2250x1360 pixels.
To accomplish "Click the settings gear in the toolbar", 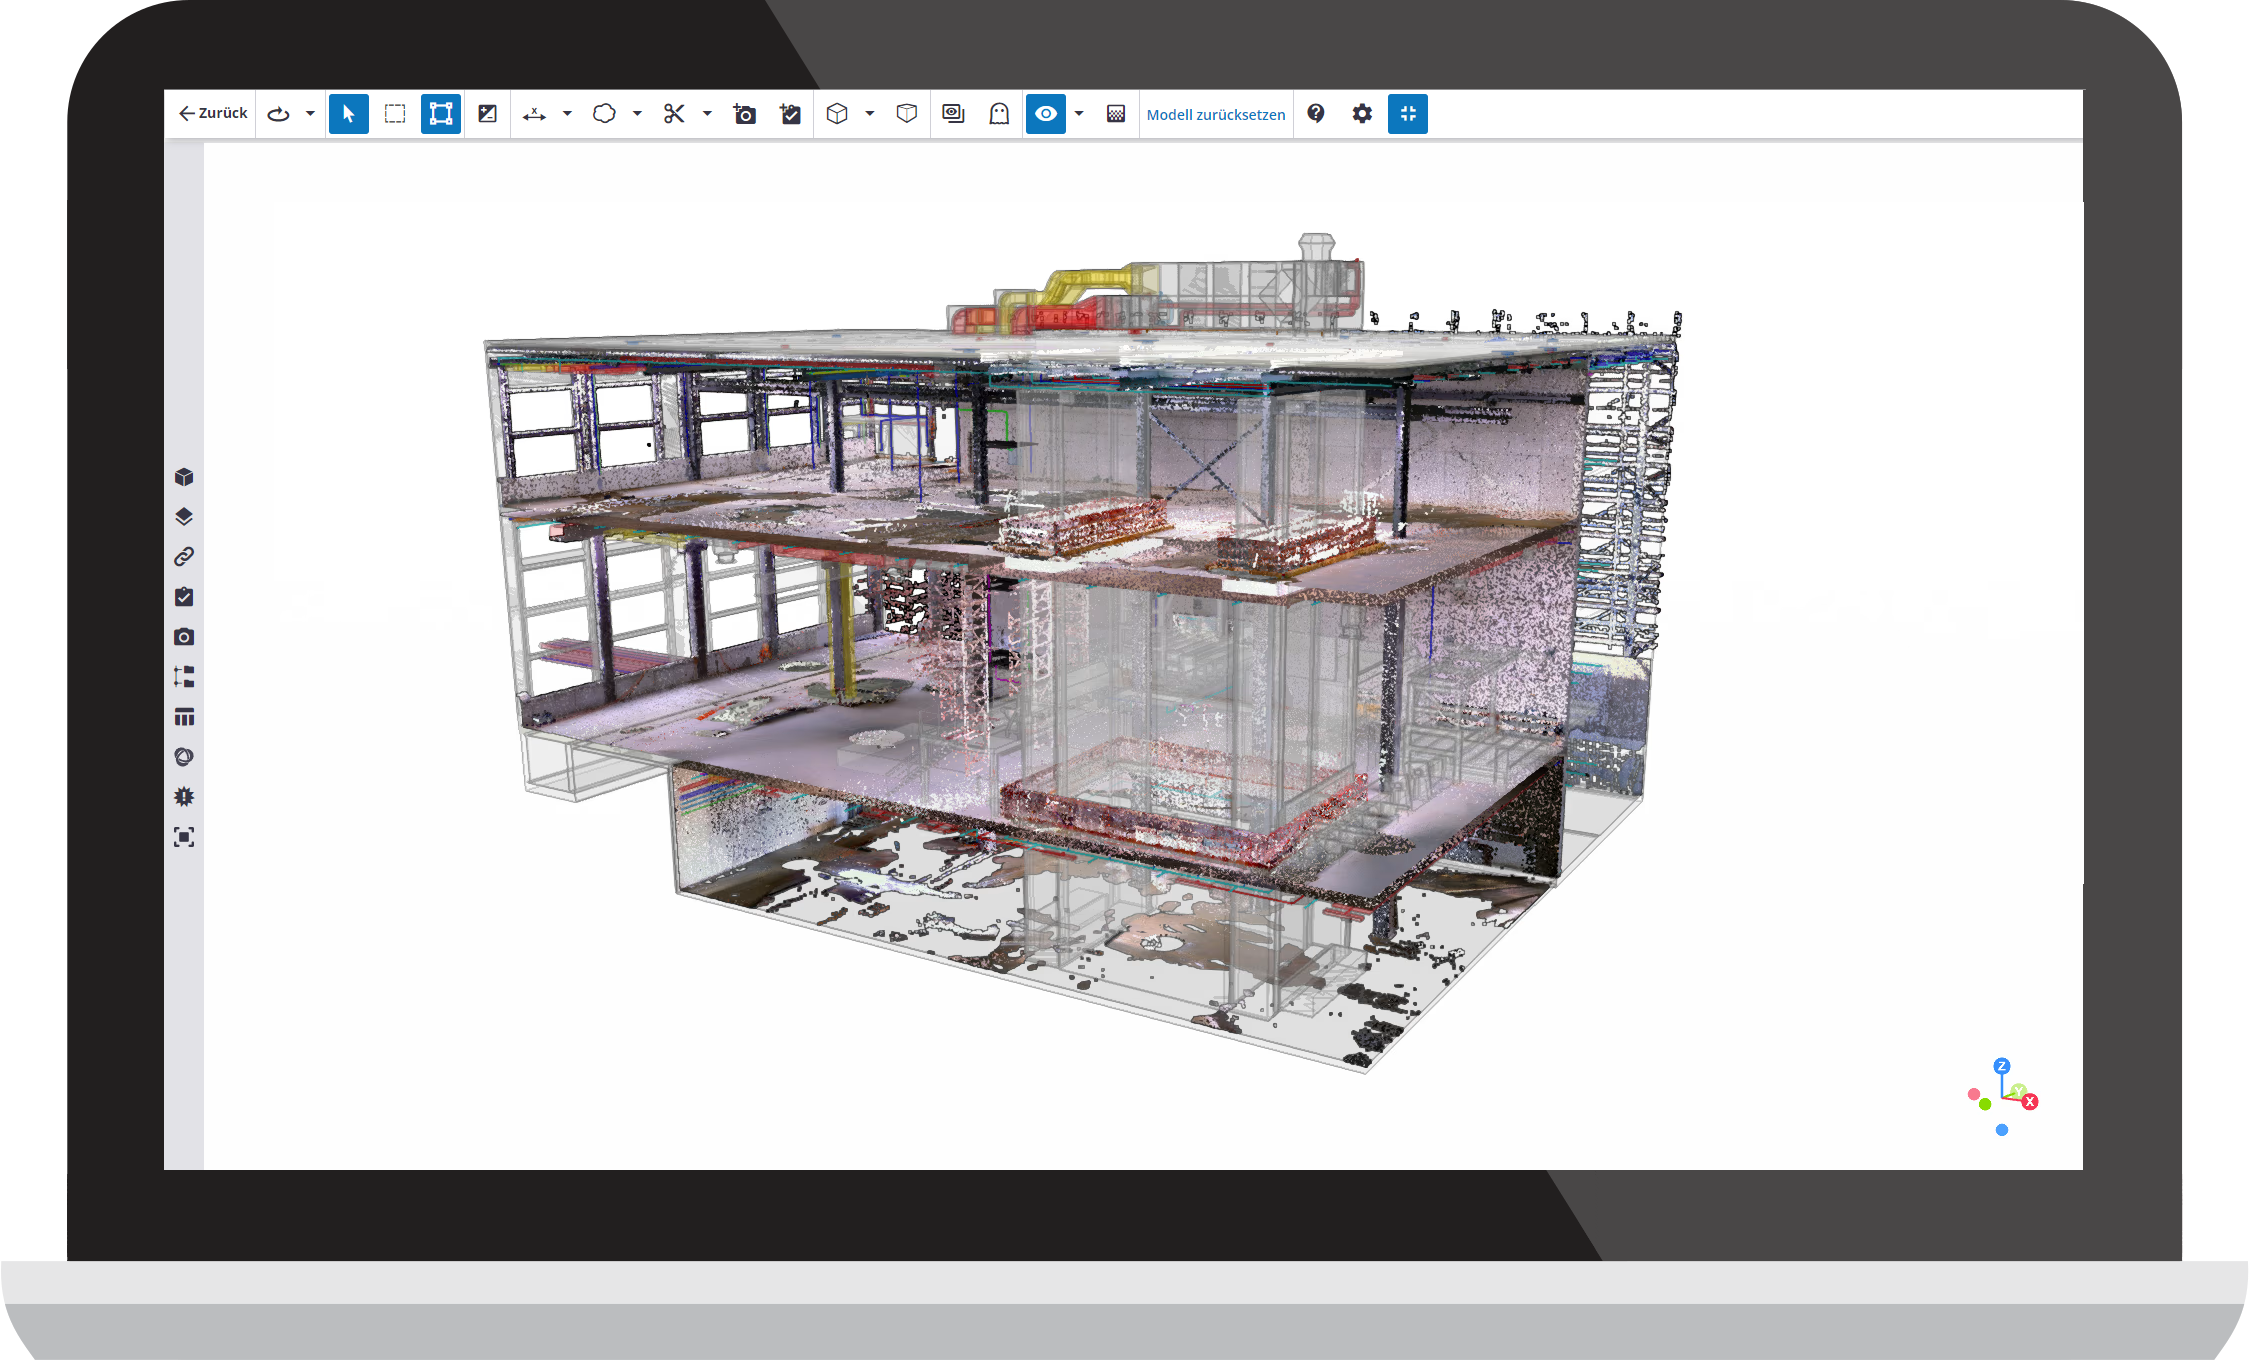I will tap(1362, 114).
